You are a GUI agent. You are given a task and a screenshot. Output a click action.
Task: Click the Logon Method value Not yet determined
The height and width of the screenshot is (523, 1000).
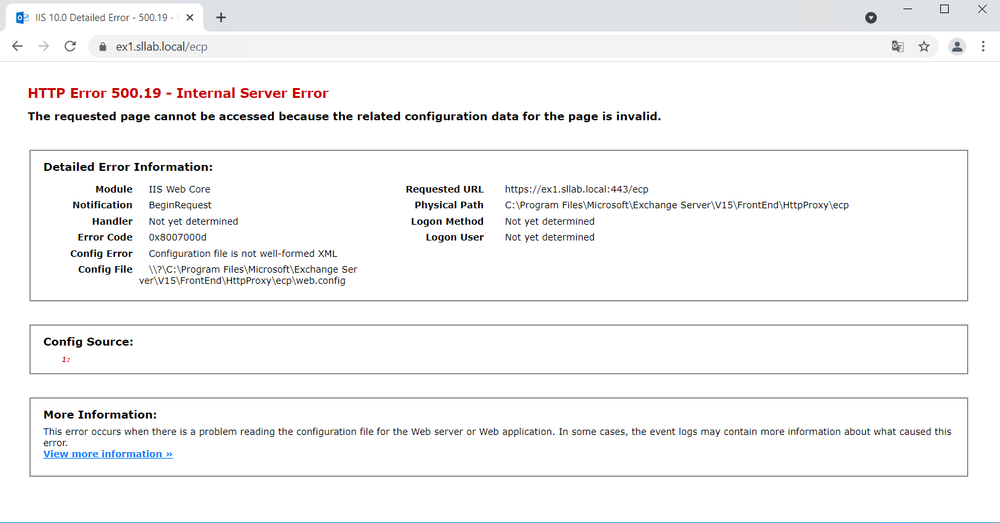click(x=550, y=221)
